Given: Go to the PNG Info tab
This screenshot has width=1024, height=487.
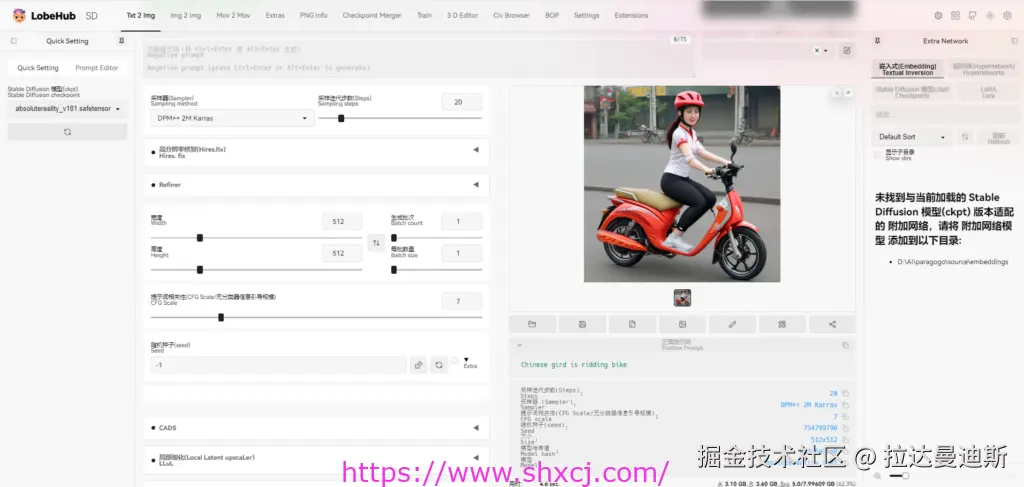Looking at the screenshot, I should pyautogui.click(x=313, y=15).
